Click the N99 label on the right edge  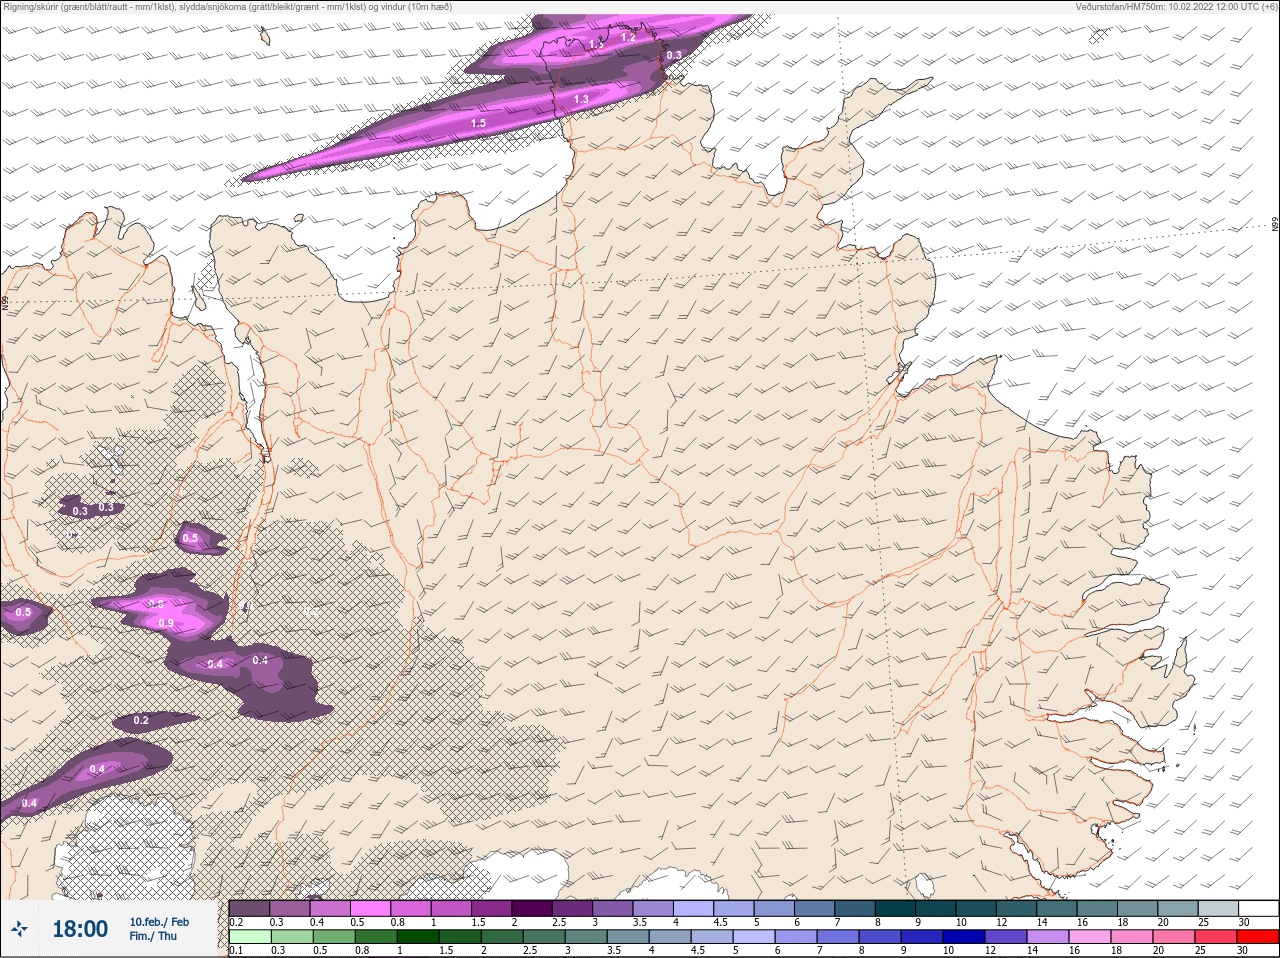[1275, 225]
